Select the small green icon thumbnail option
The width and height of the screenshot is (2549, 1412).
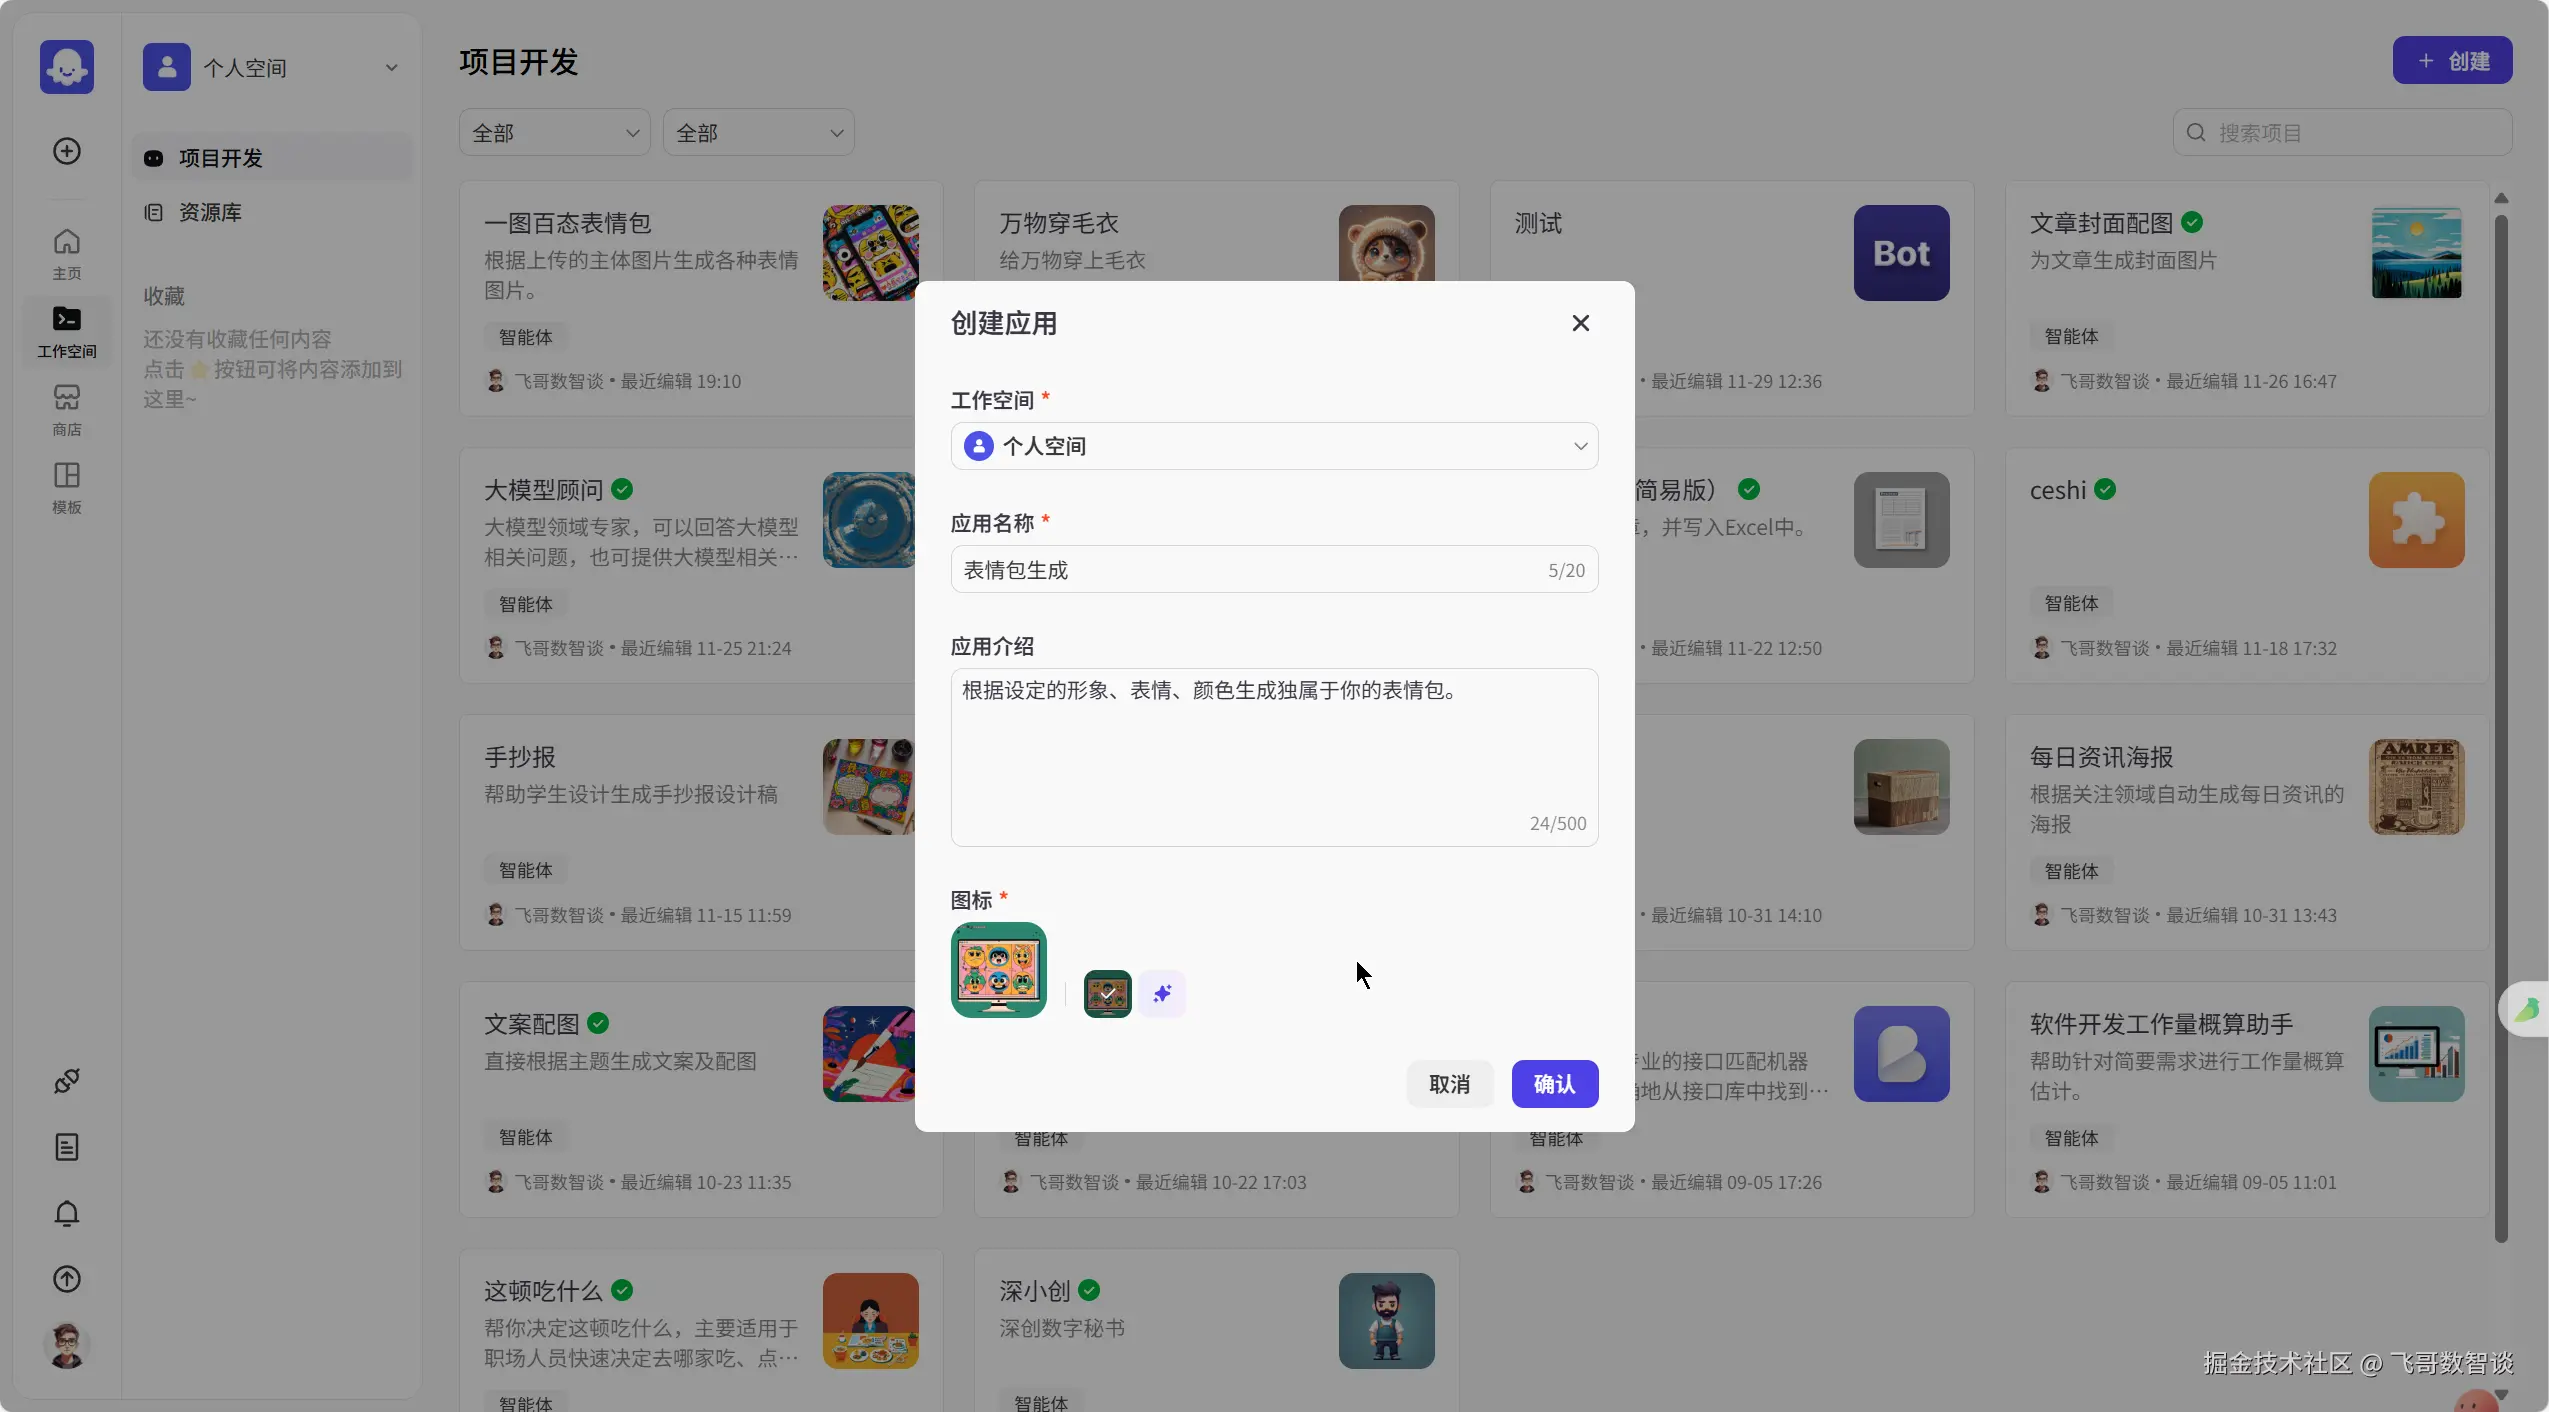pos(1107,993)
